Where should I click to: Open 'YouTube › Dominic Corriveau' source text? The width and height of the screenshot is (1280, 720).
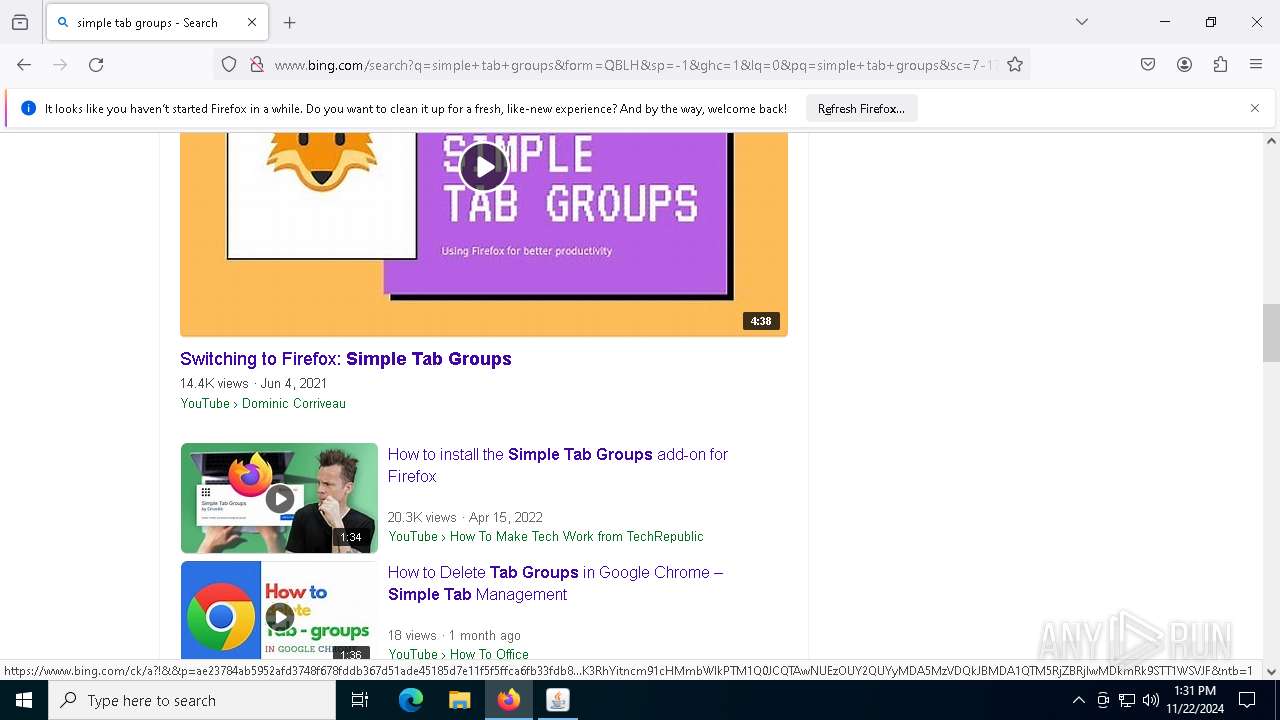point(263,404)
